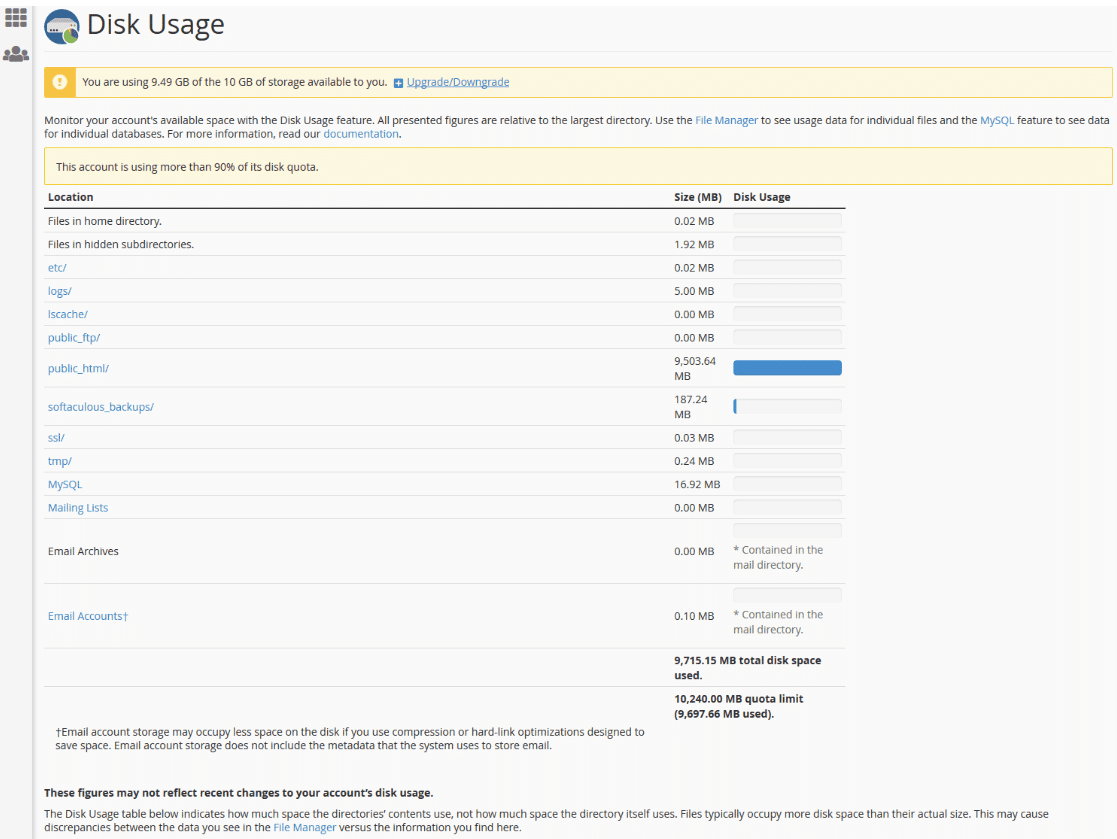Click the Disk Usage header icon

coord(62,27)
